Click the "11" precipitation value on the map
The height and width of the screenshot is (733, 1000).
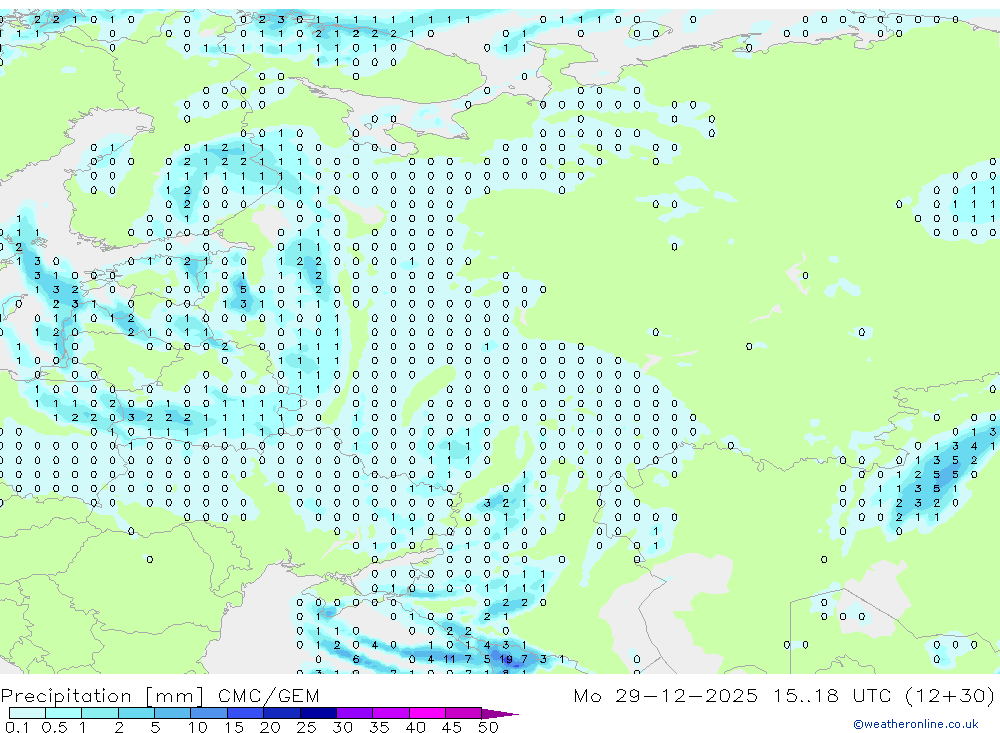[450, 659]
